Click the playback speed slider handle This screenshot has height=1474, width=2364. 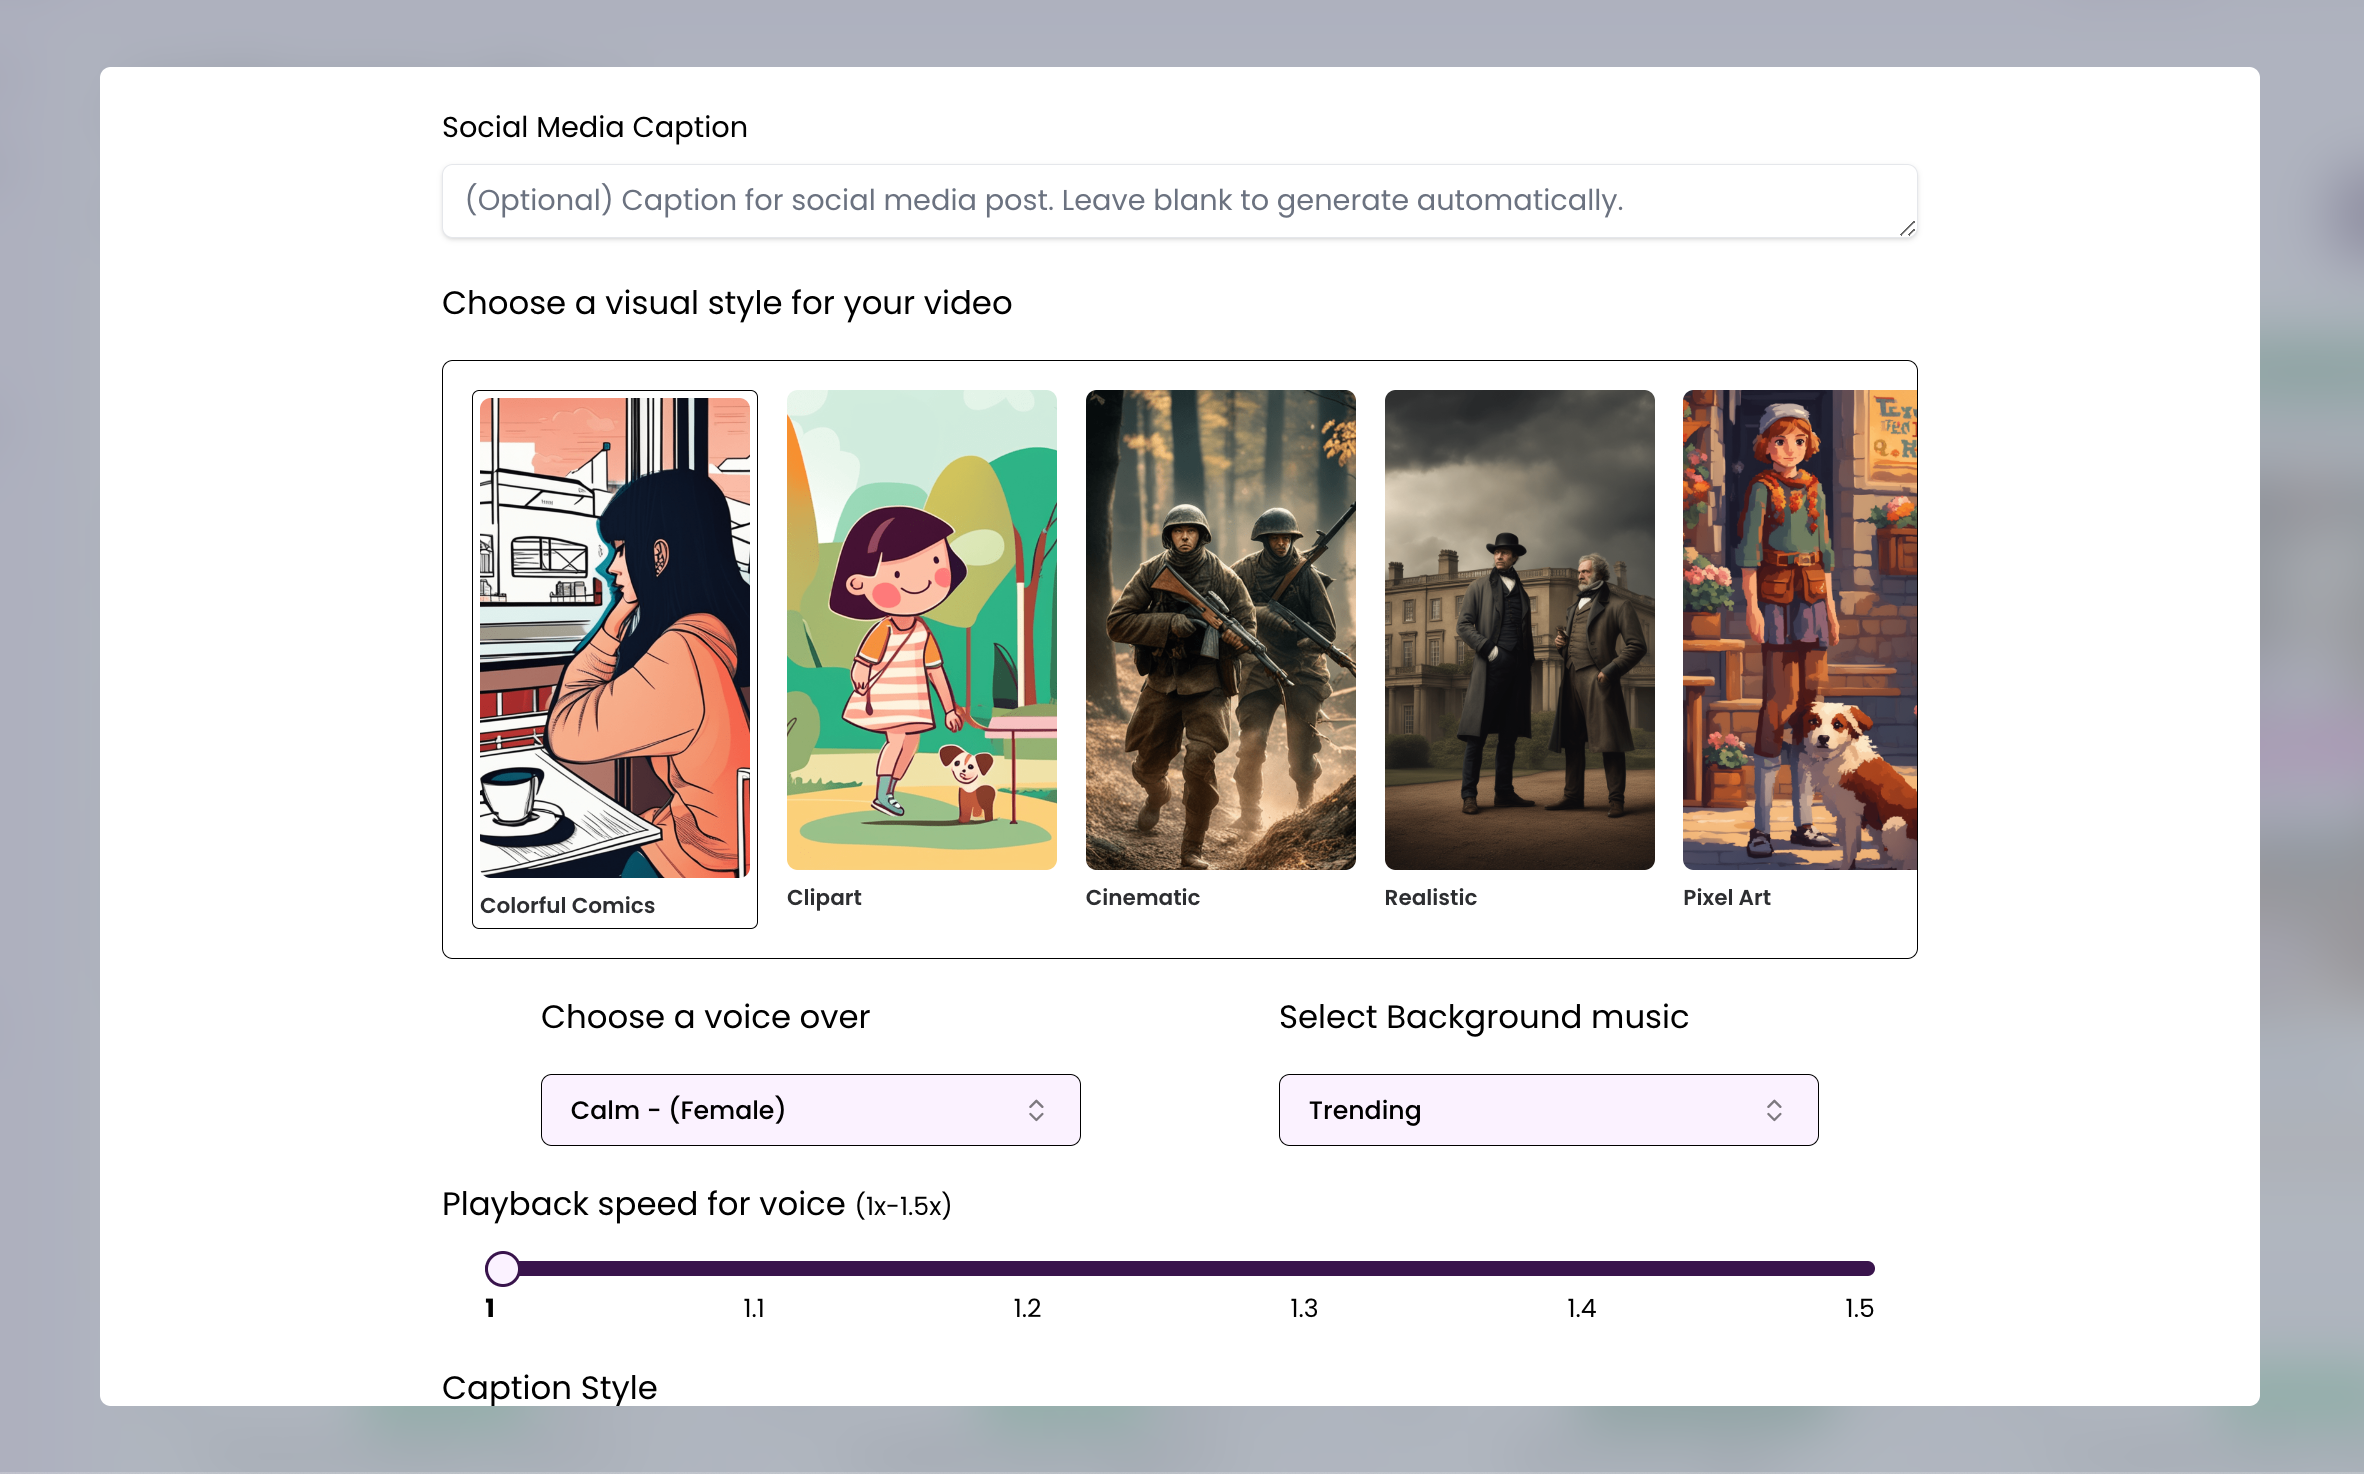tap(502, 1268)
